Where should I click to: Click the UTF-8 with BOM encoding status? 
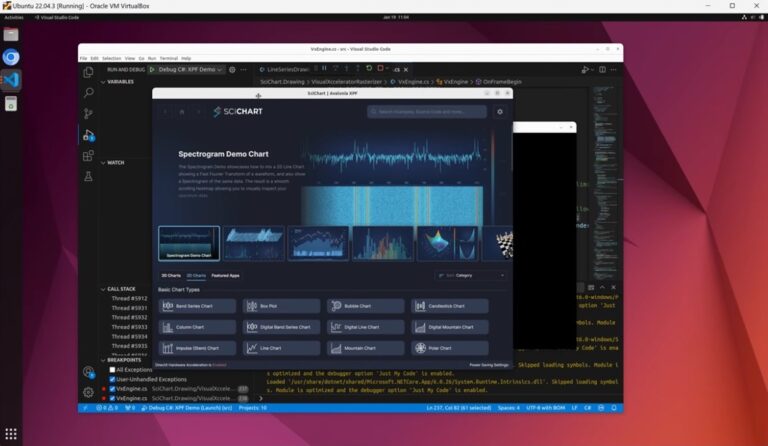546,408
